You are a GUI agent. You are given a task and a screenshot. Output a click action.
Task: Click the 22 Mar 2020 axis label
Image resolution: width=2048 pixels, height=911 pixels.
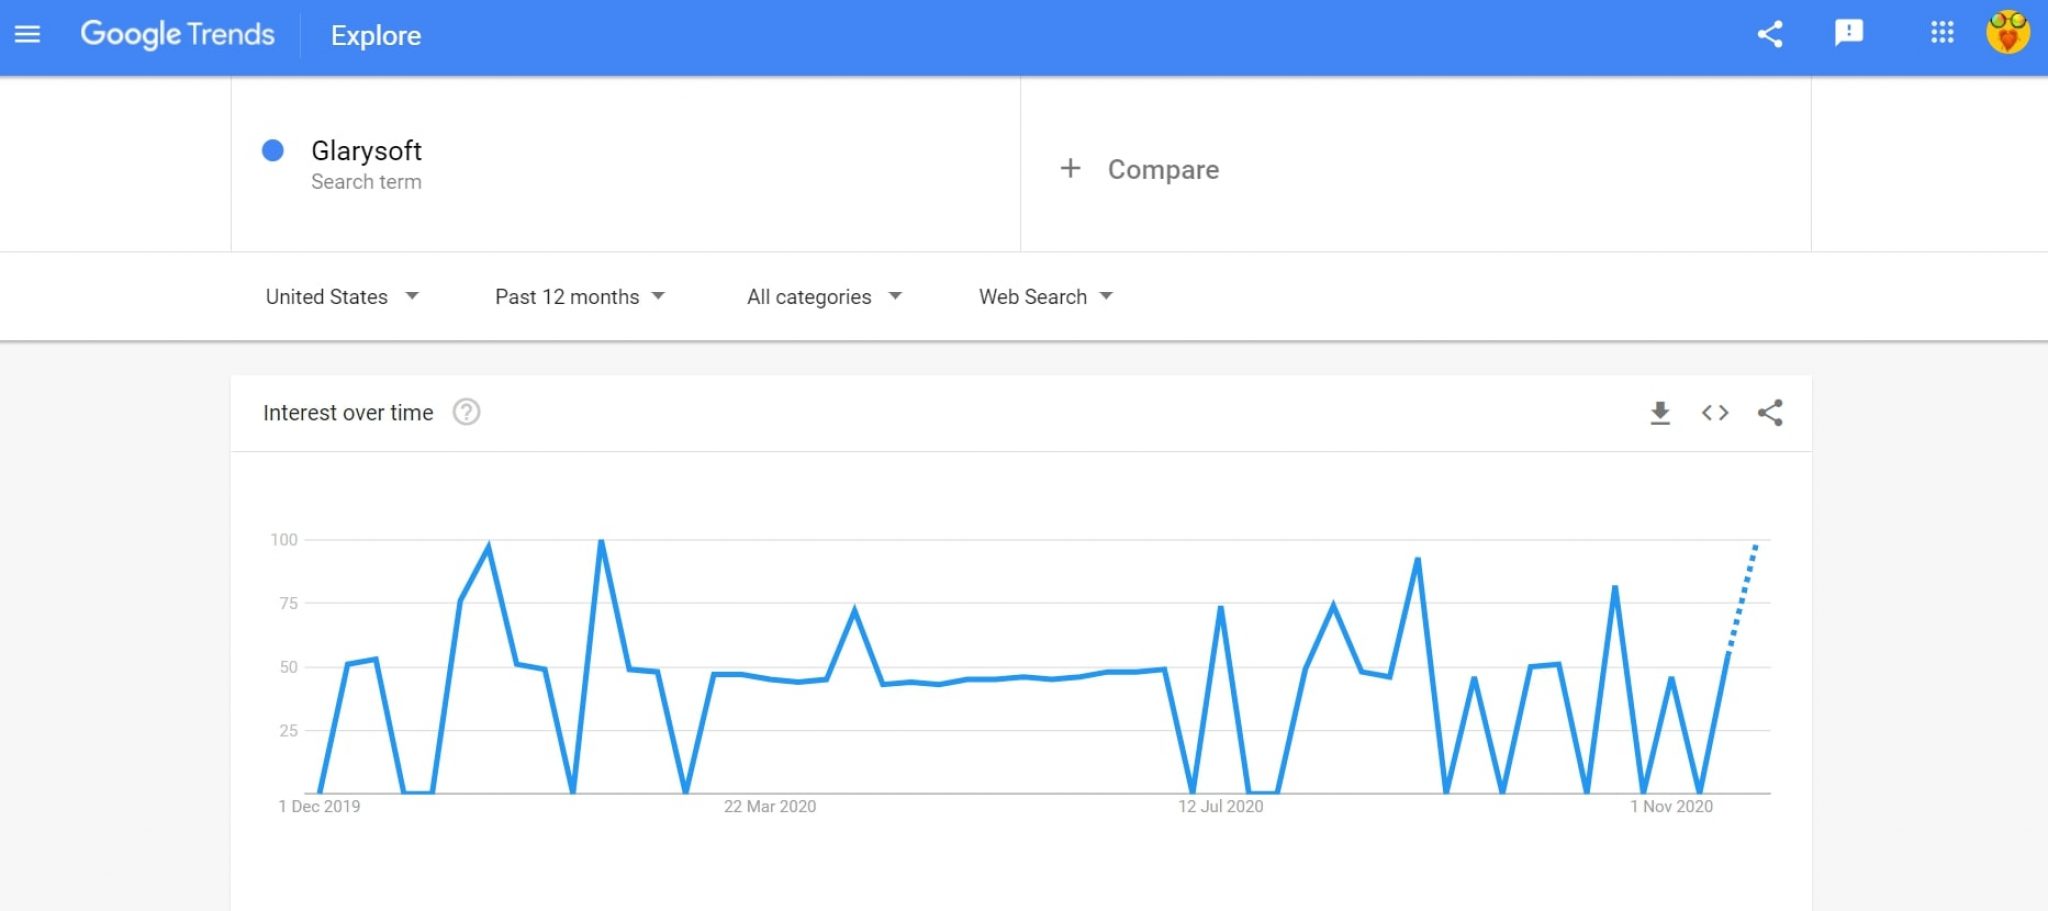[770, 807]
